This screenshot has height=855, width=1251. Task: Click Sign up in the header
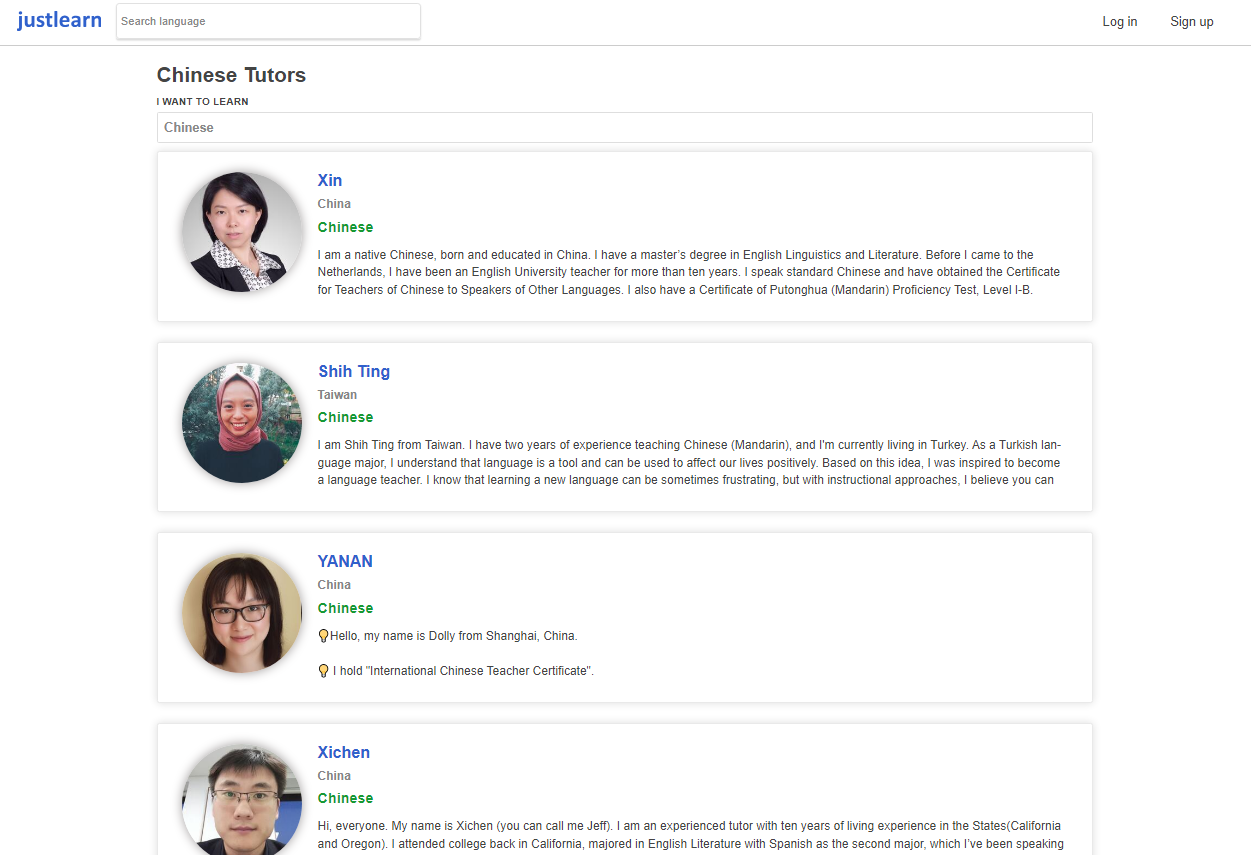[1191, 22]
